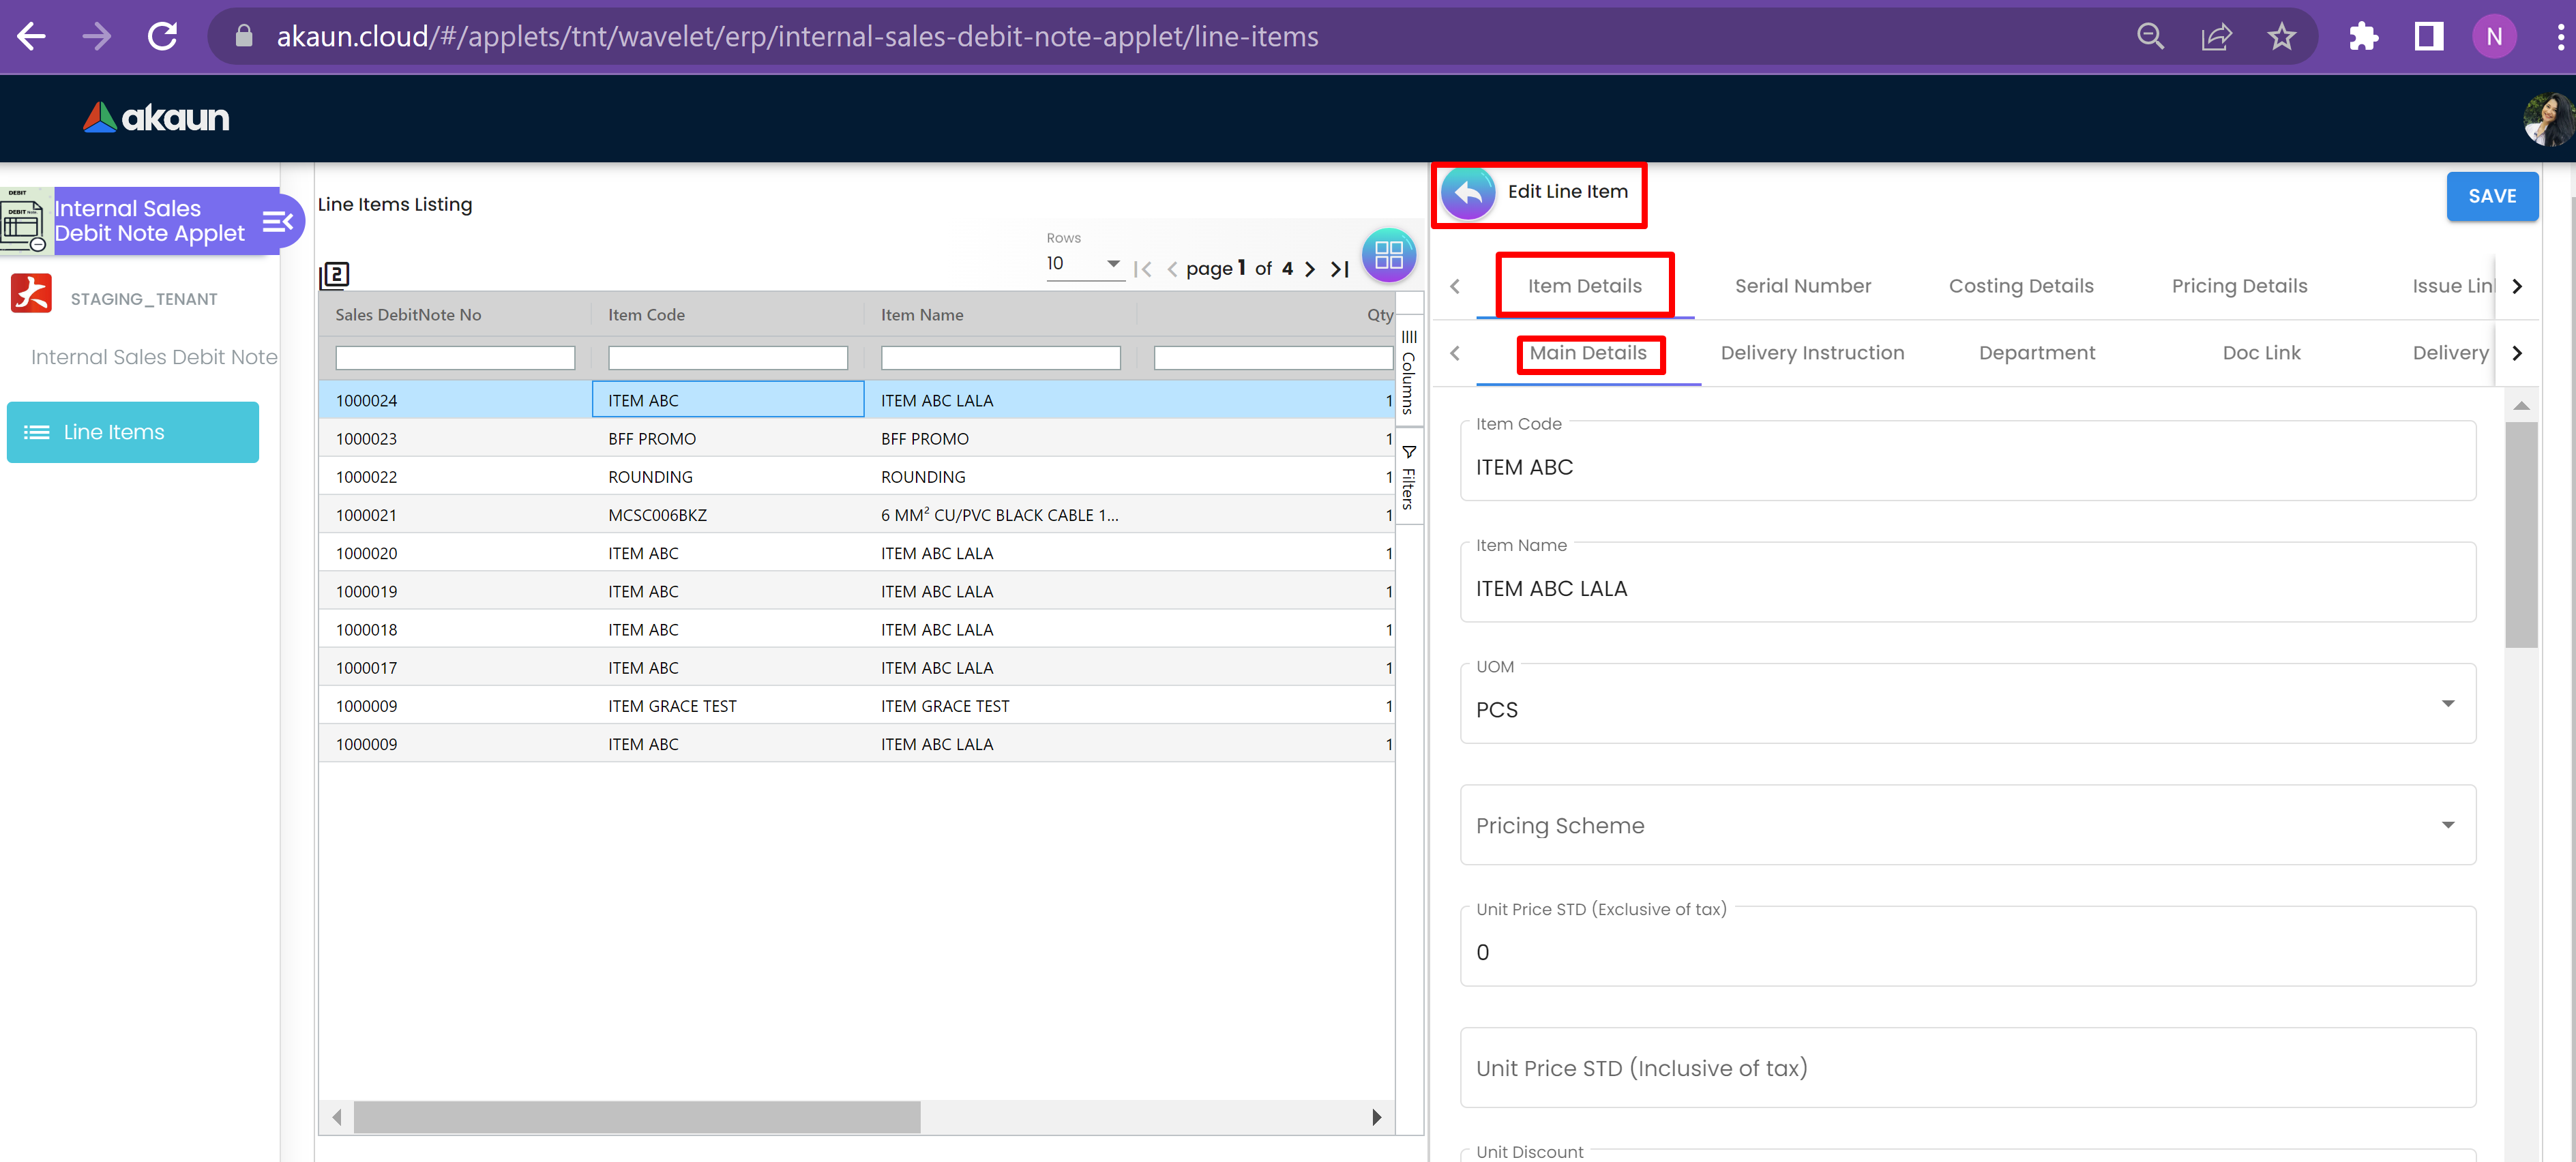Click the back arrow beside Edit Line Item
Screen dimensions: 2576x1162
1468,193
